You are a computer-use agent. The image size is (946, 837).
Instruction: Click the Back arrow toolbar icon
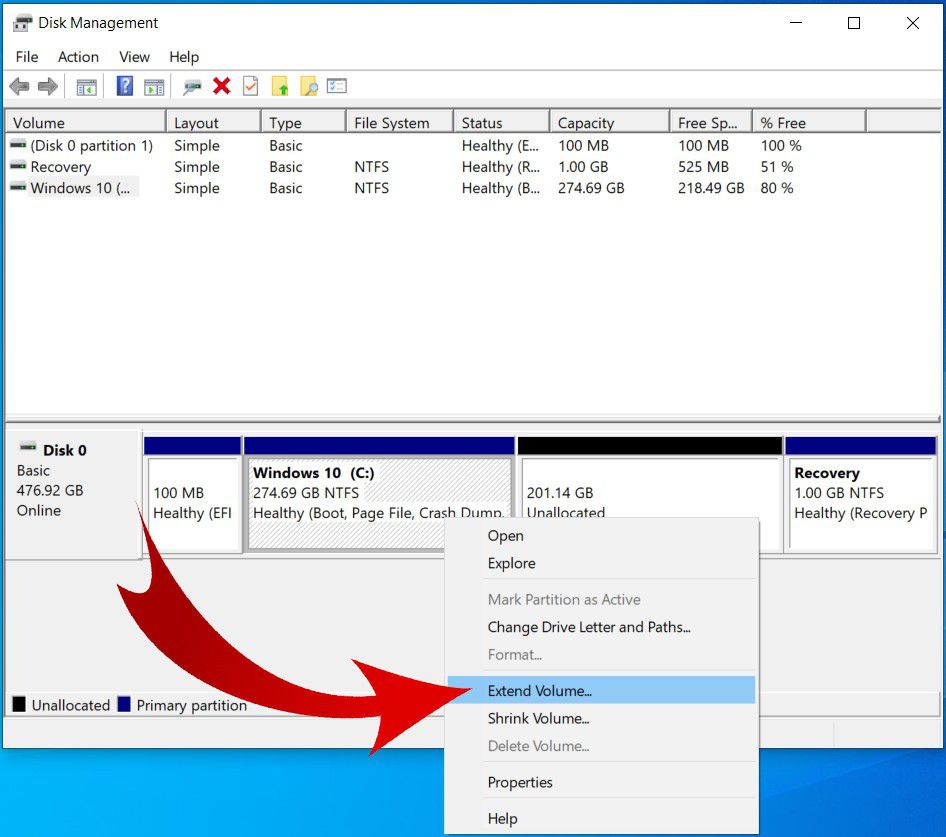pyautogui.click(x=19, y=87)
